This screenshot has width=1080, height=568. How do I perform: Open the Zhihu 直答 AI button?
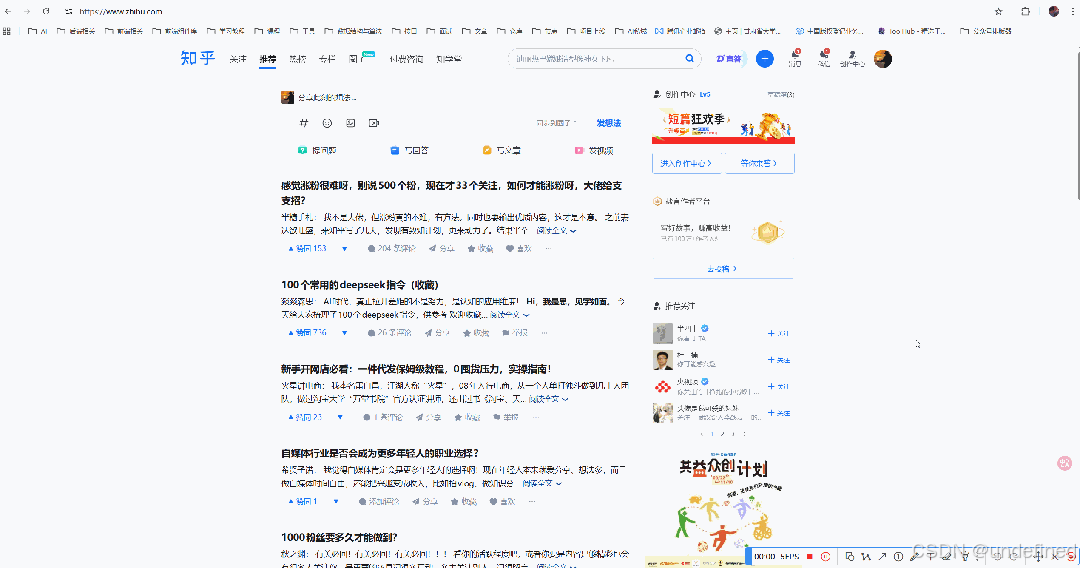[x=729, y=59]
